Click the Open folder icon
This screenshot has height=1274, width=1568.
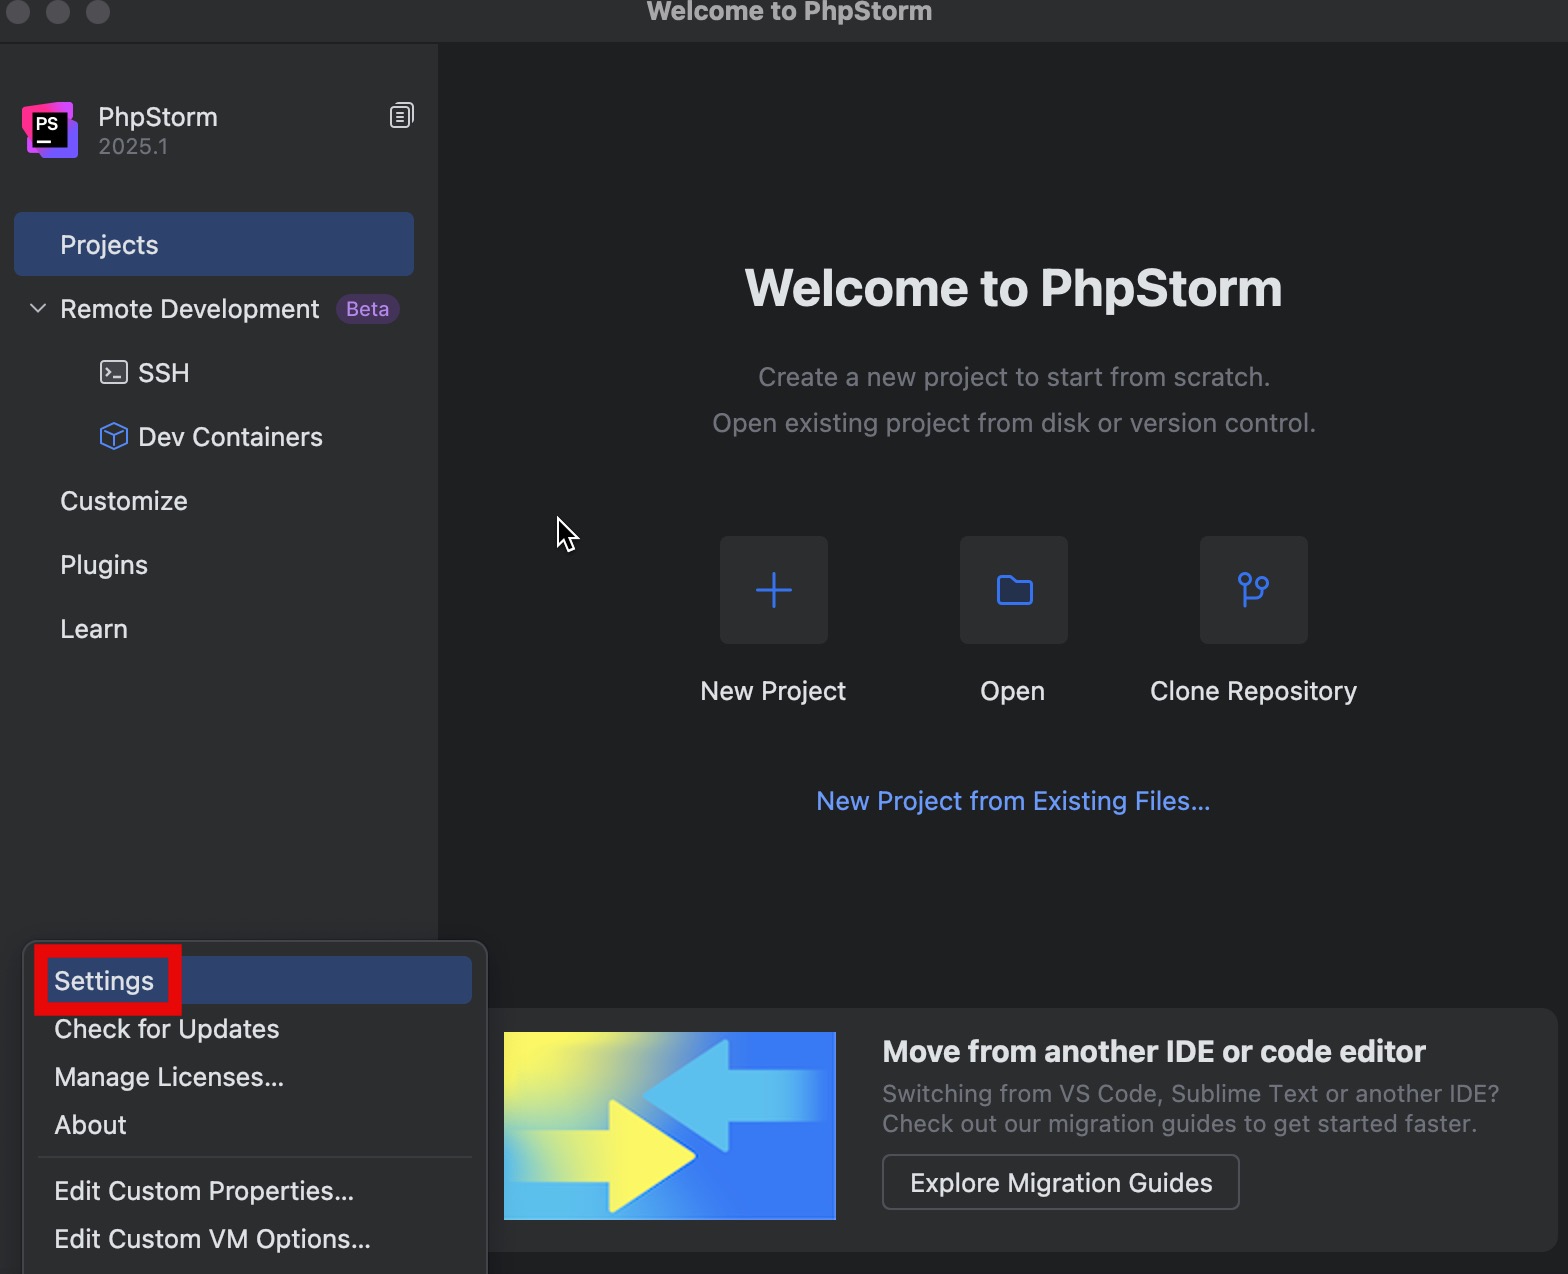pyautogui.click(x=1013, y=590)
